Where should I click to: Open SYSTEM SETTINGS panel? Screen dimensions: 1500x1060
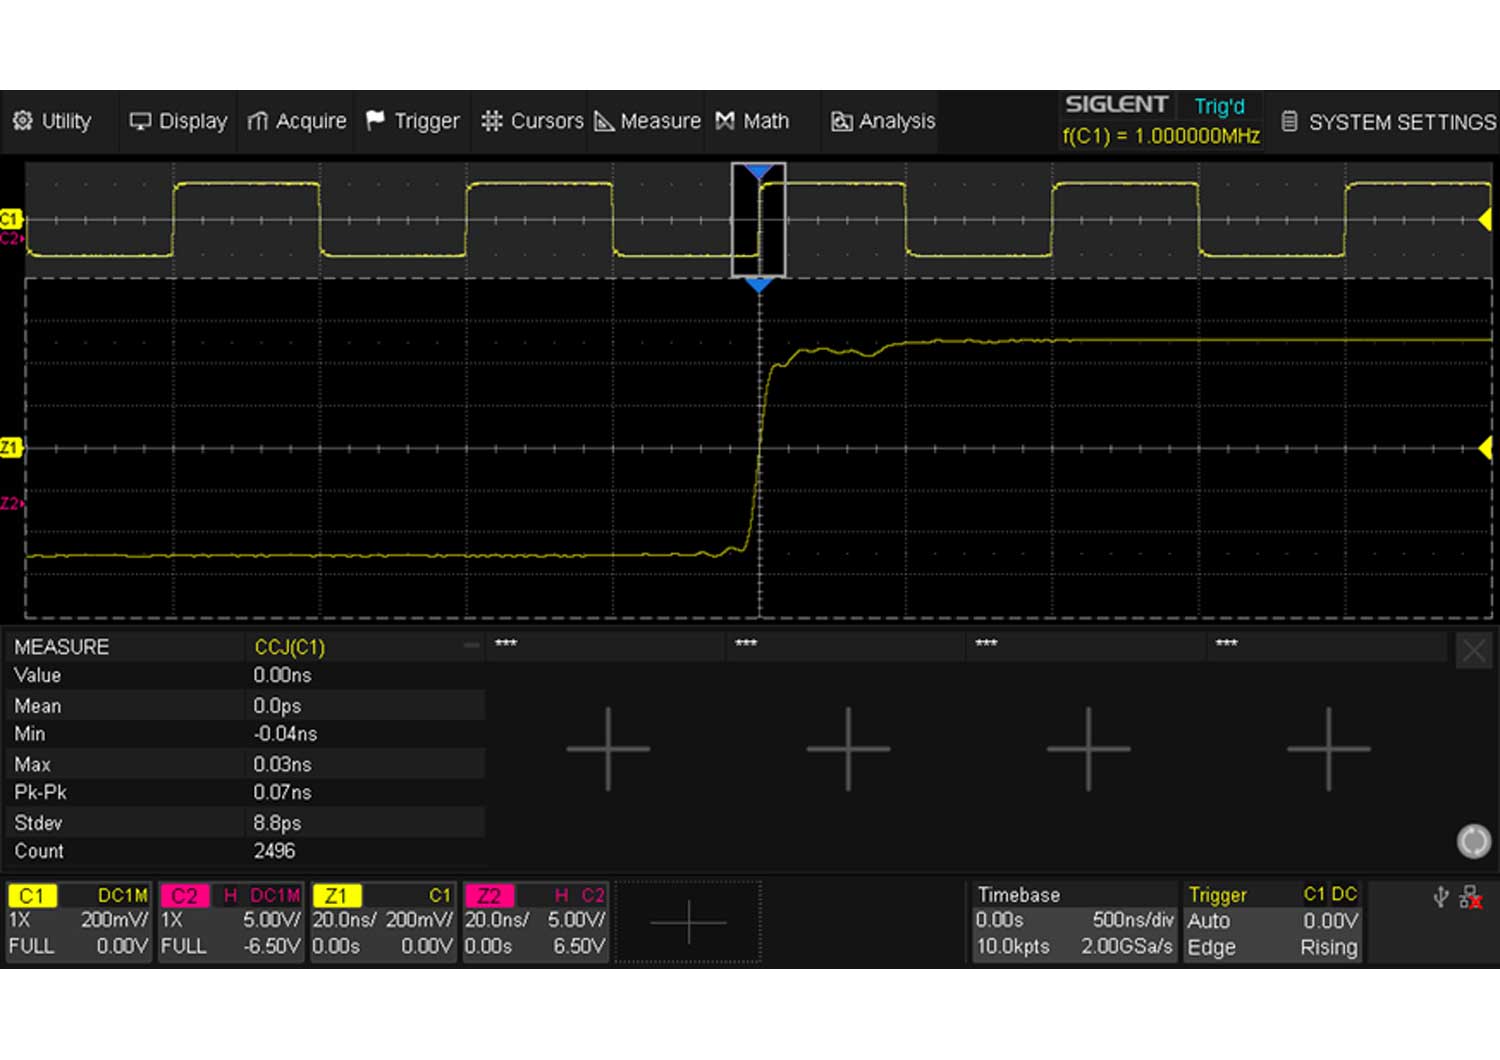(x=1389, y=122)
